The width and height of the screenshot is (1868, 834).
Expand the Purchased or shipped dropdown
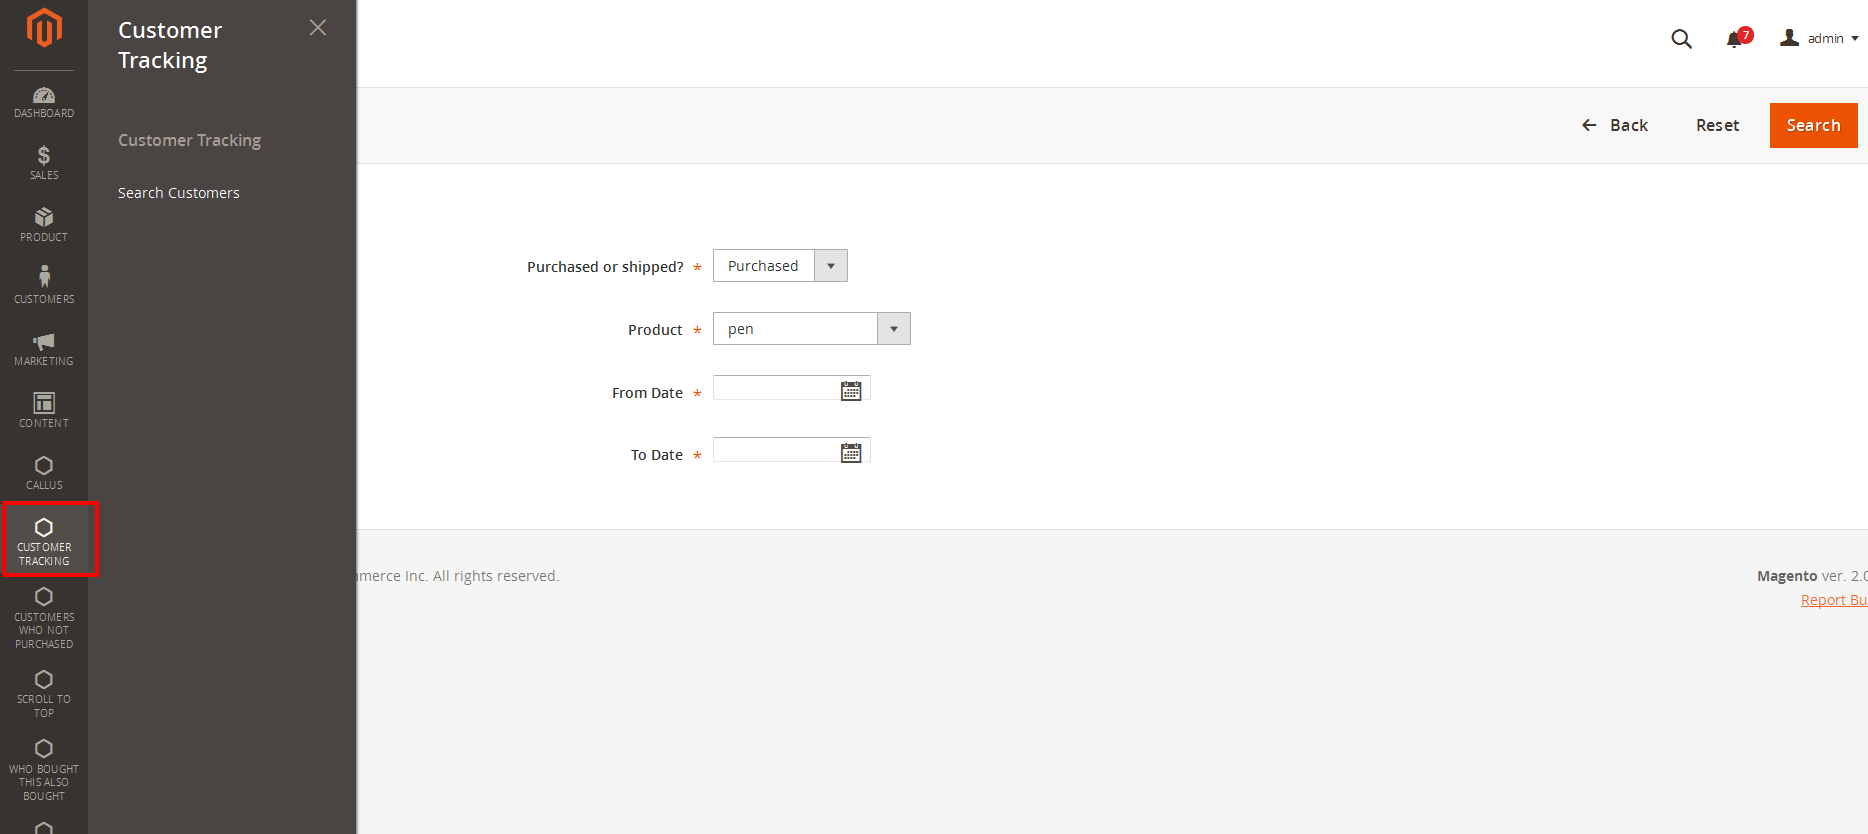click(x=780, y=266)
